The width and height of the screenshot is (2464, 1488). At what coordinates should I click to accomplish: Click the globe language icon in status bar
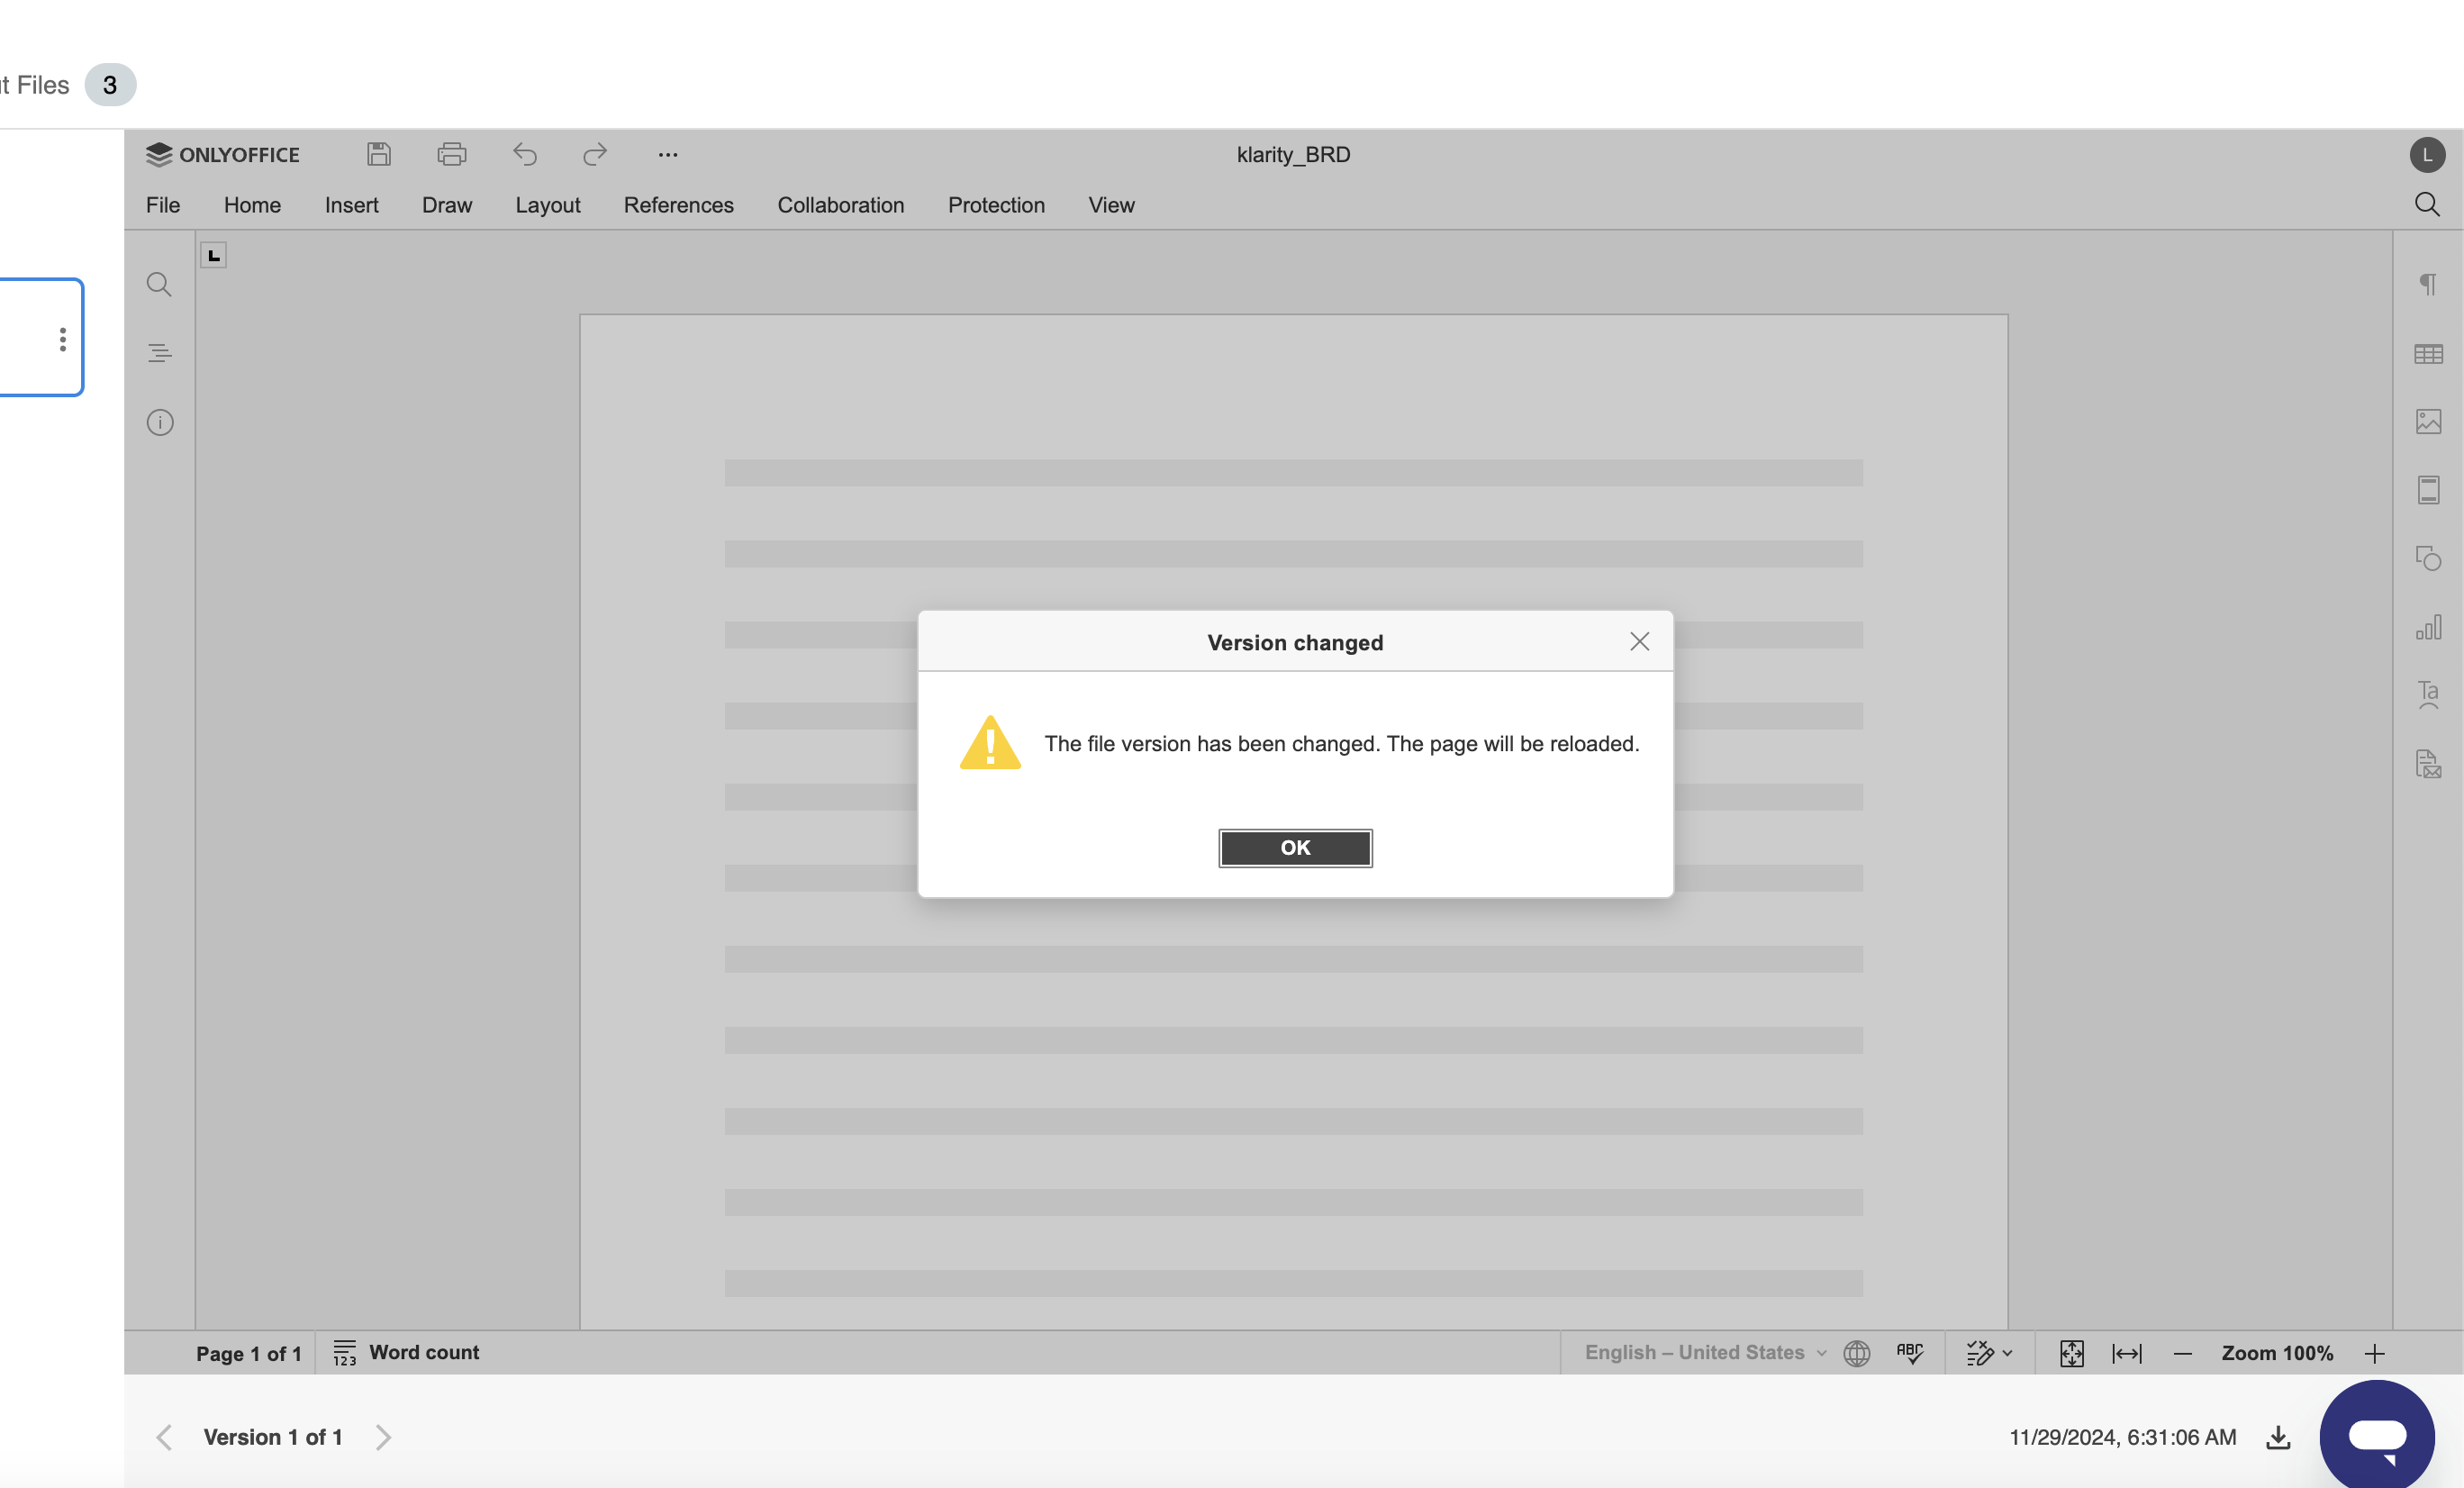[x=1857, y=1353]
